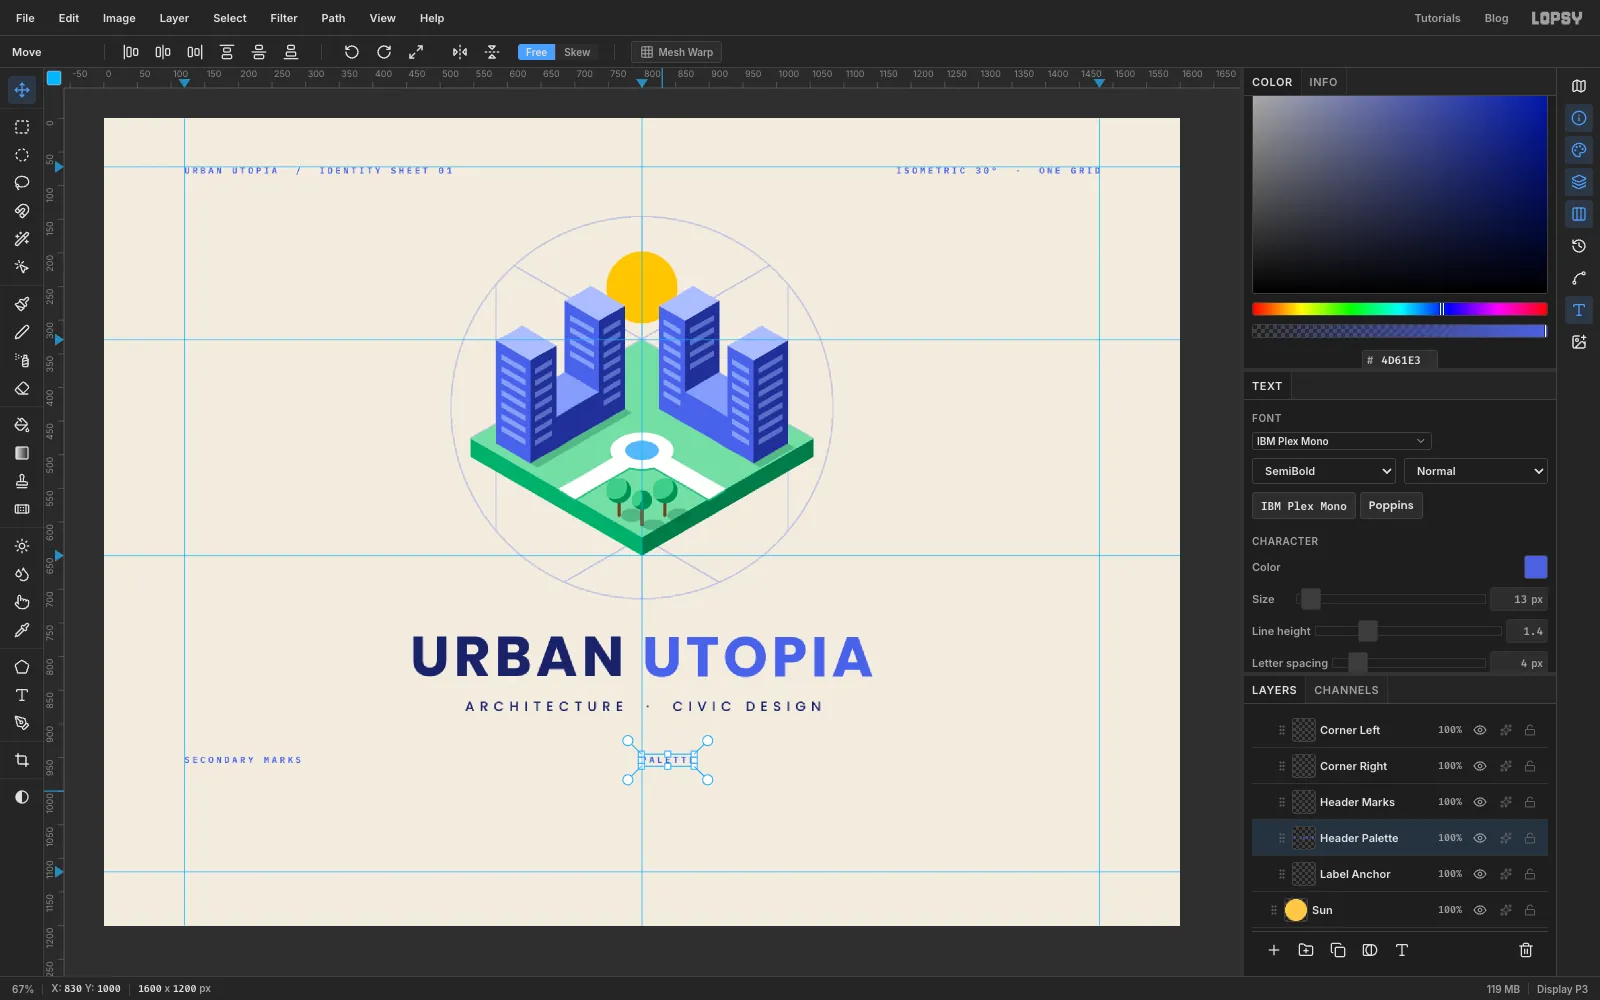The image size is (1600, 1000).
Task: Open the history panel from the right sidebar
Action: coord(1579,246)
